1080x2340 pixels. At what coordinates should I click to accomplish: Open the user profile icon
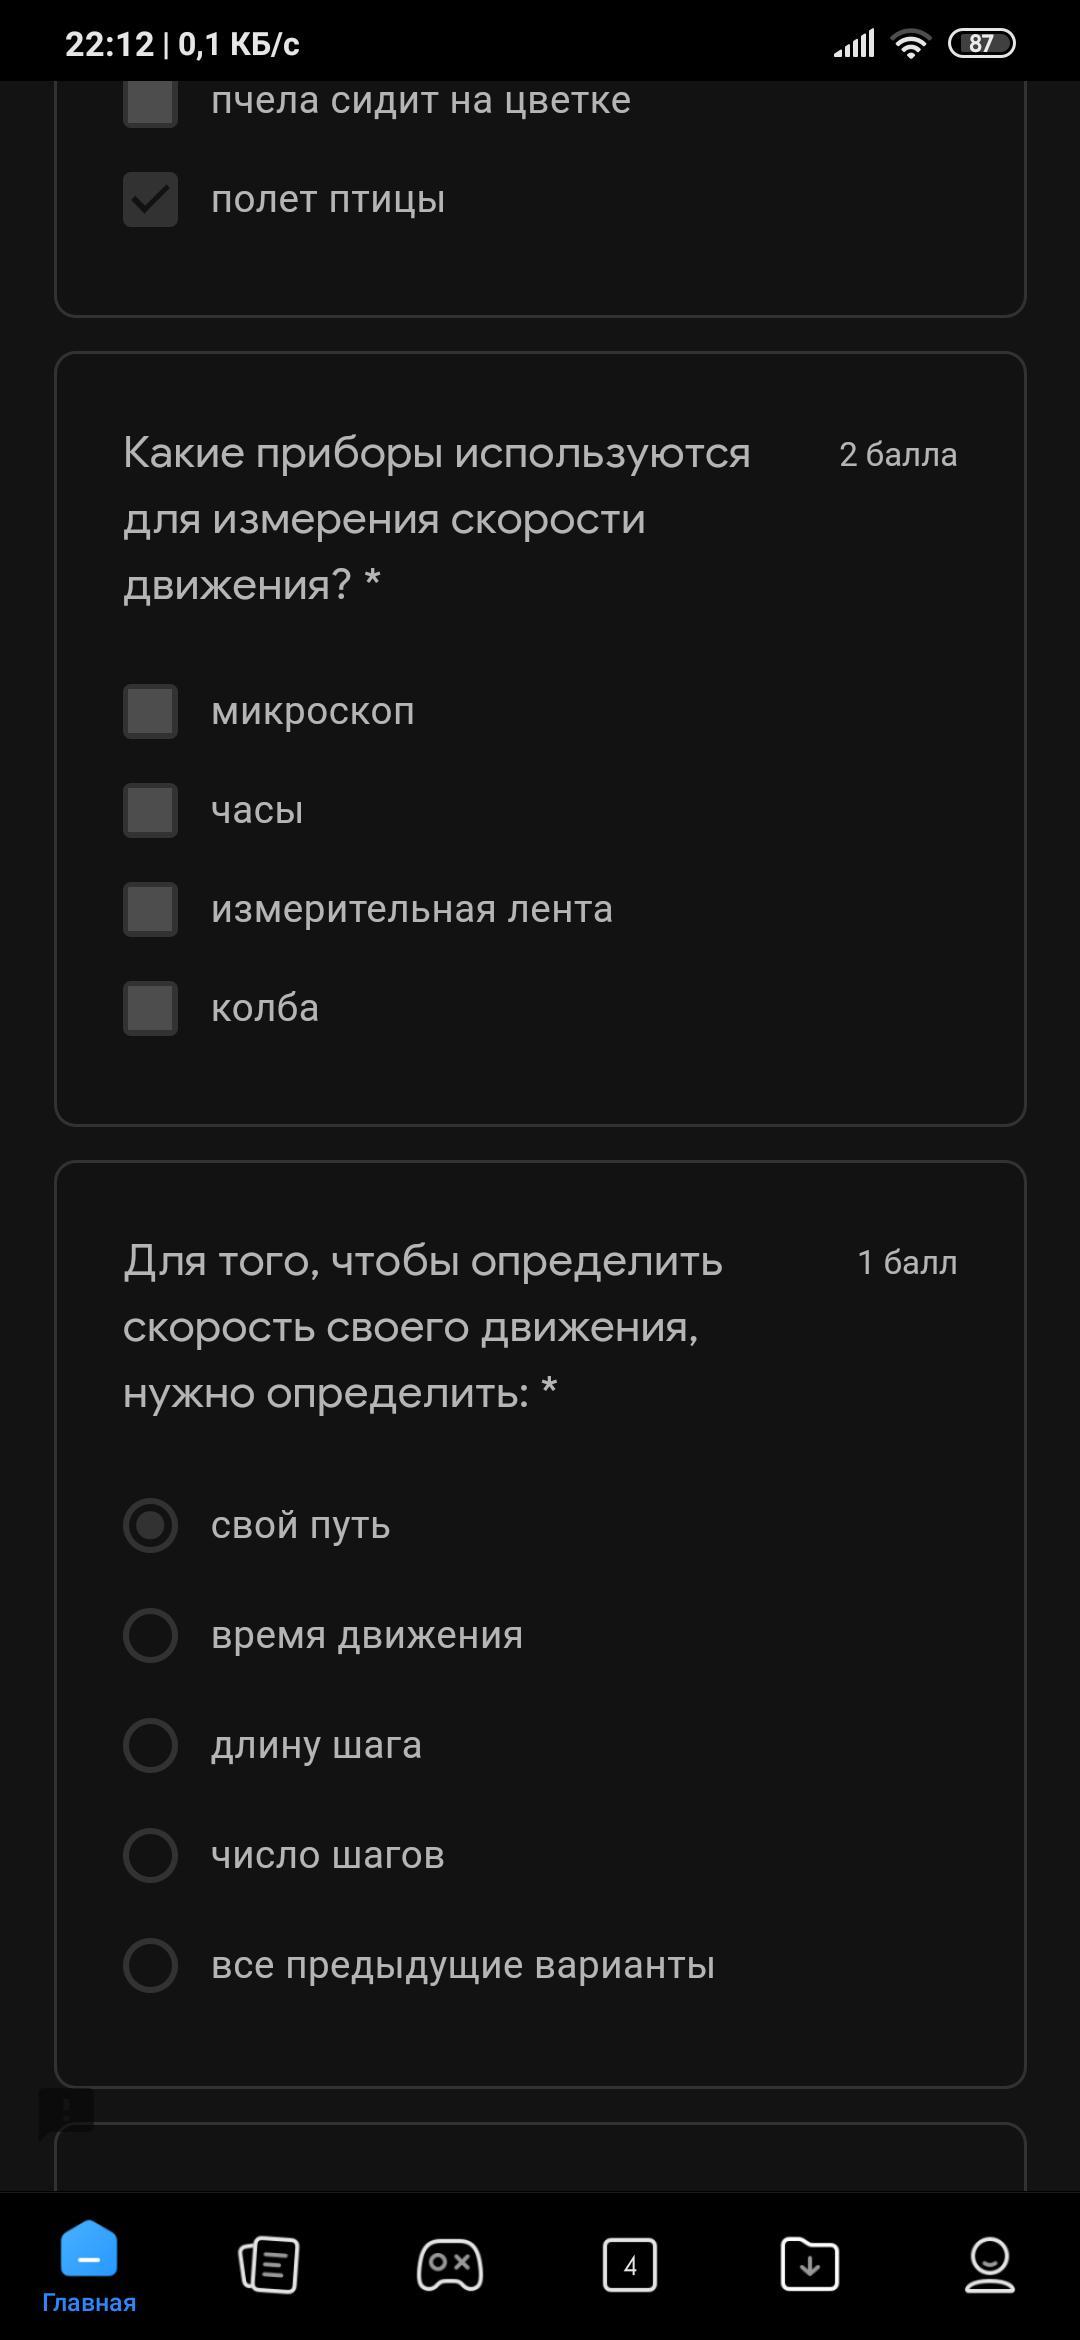990,2264
